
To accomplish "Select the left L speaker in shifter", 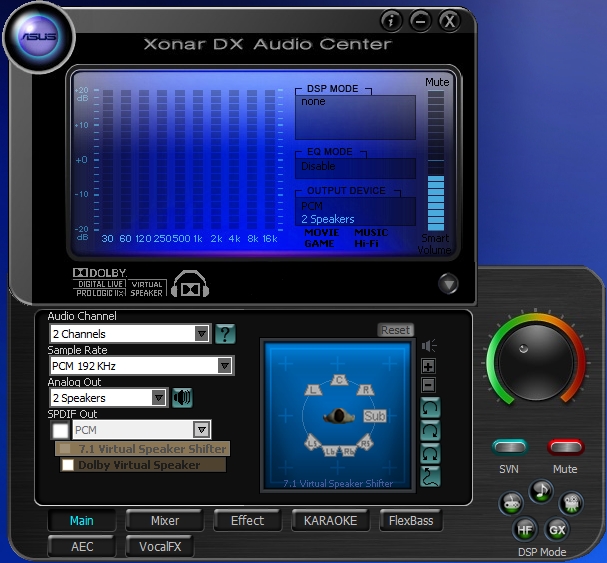I will pyautogui.click(x=314, y=390).
